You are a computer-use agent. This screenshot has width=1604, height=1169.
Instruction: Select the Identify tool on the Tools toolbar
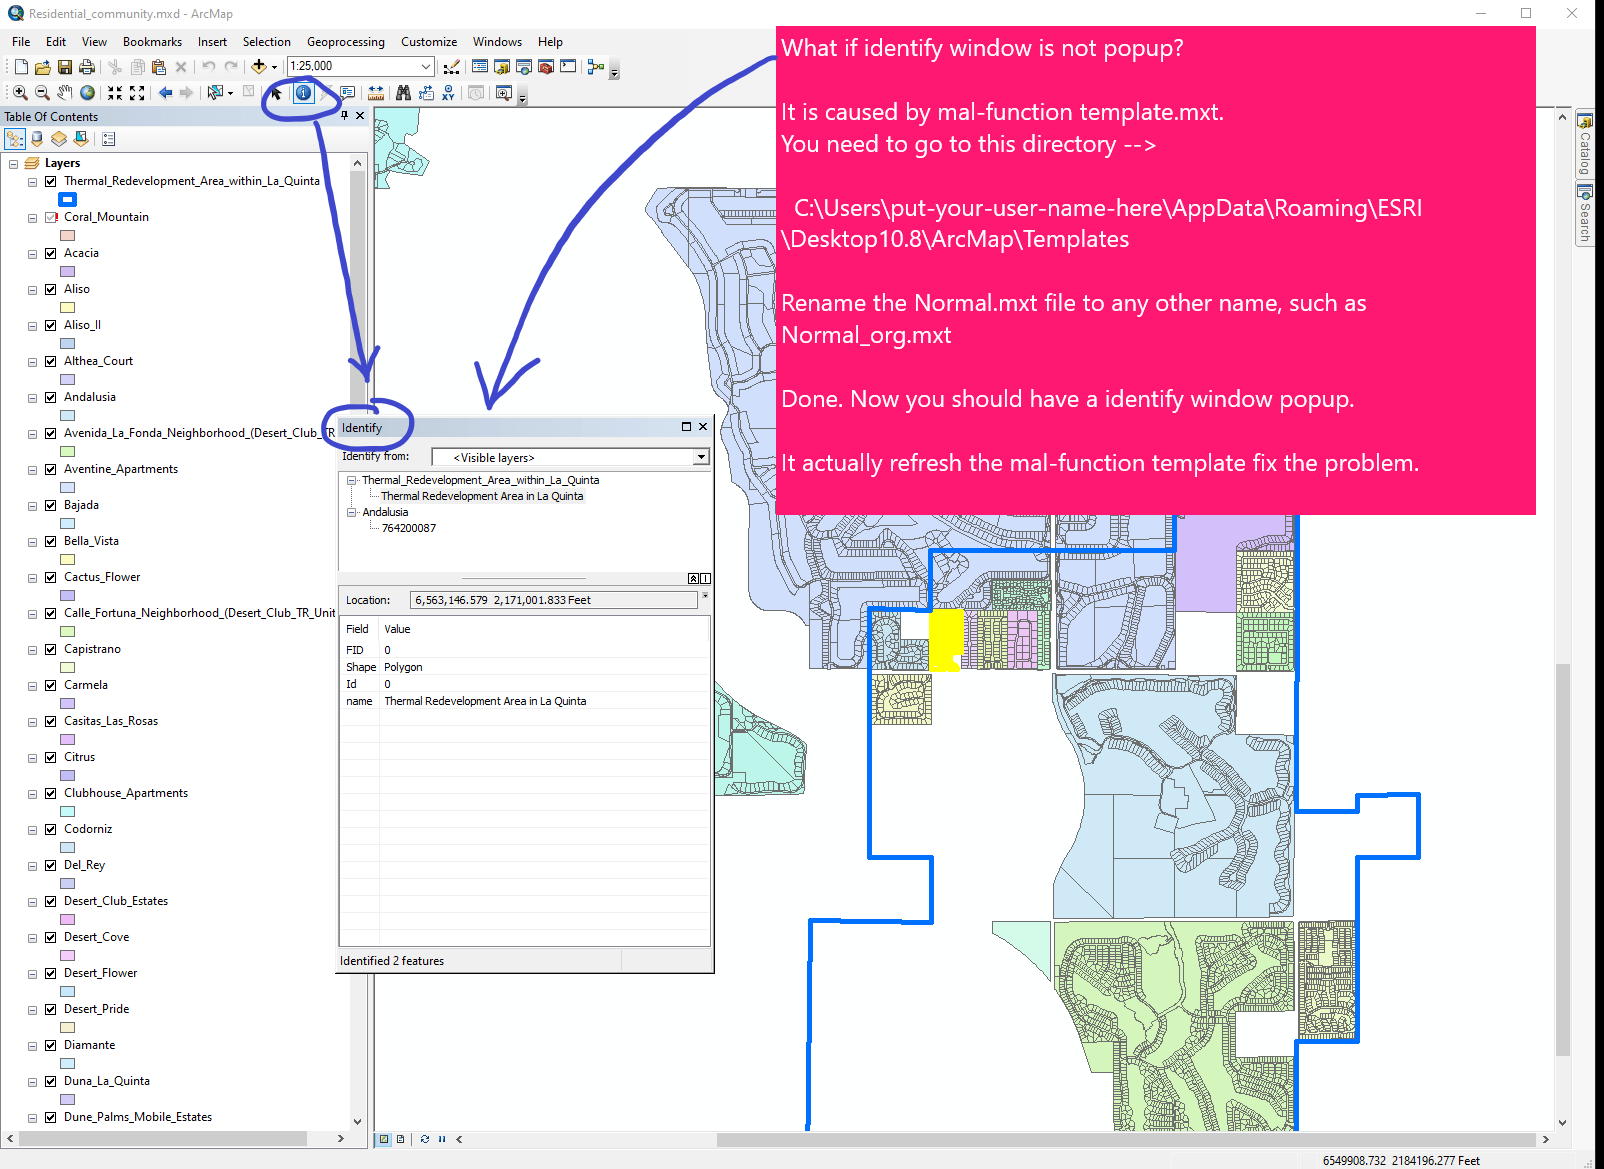[305, 93]
